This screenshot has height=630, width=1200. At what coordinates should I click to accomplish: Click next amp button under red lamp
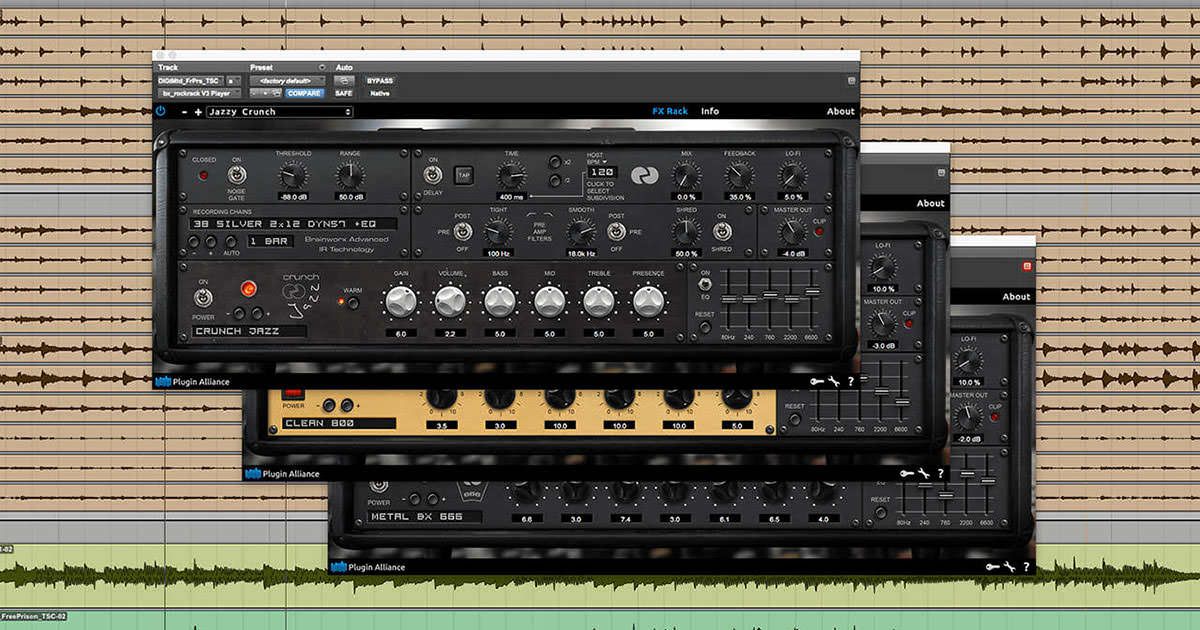tap(257, 314)
